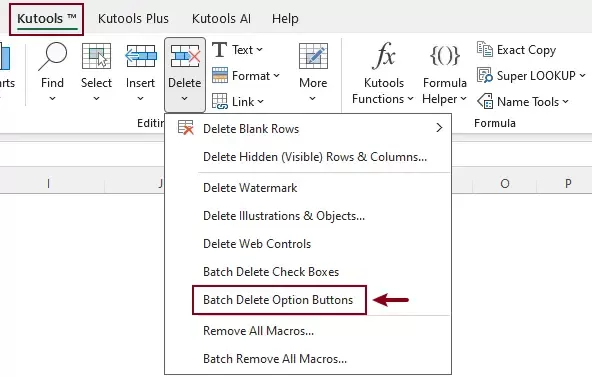Click the Insert rows icon
The width and height of the screenshot is (592, 377).
(140, 56)
